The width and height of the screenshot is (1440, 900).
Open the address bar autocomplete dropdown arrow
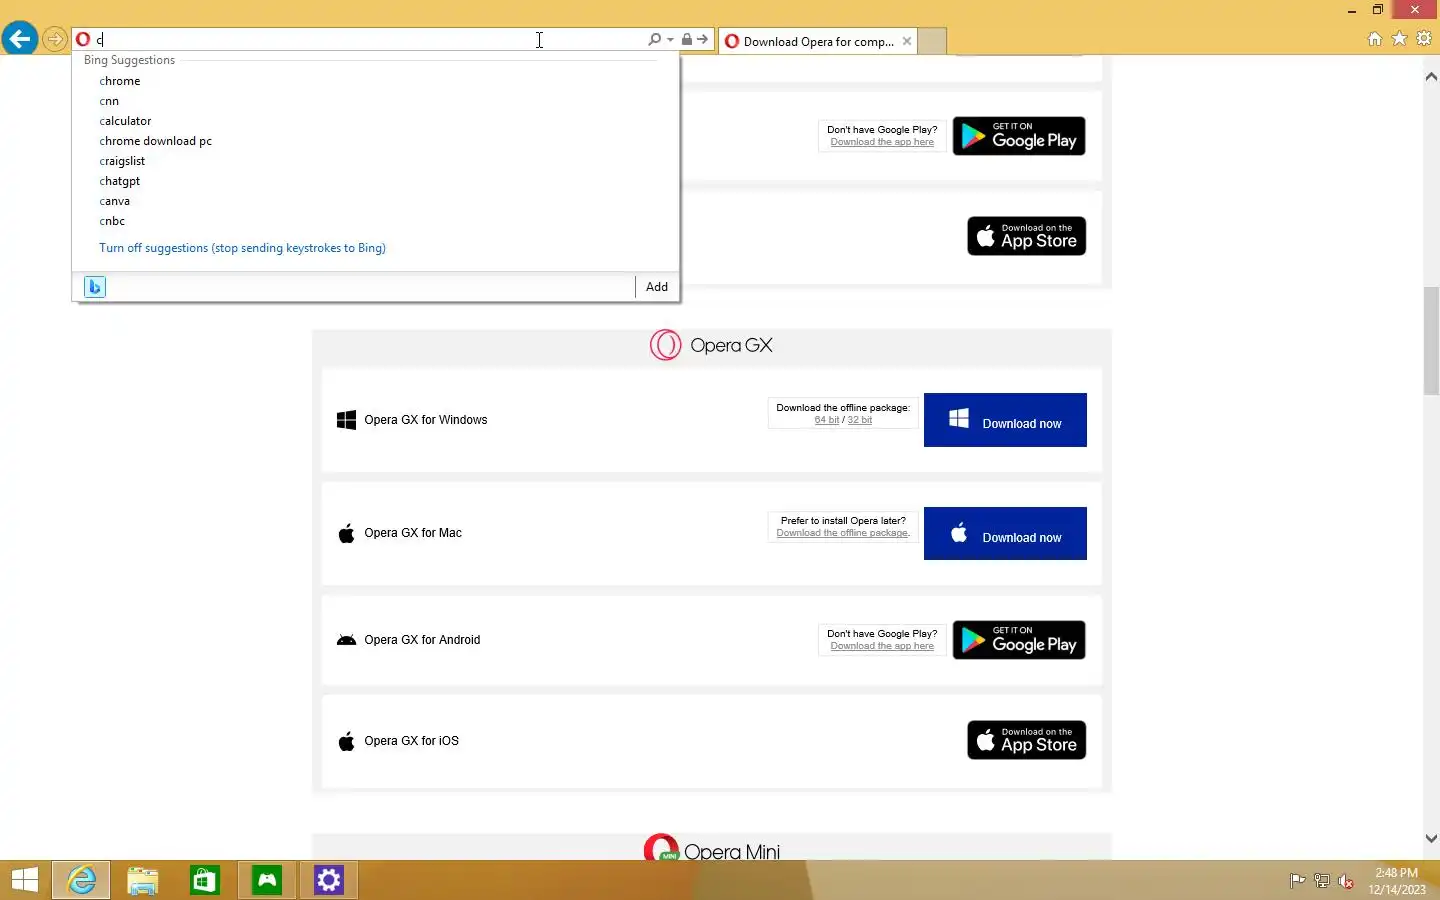click(670, 40)
